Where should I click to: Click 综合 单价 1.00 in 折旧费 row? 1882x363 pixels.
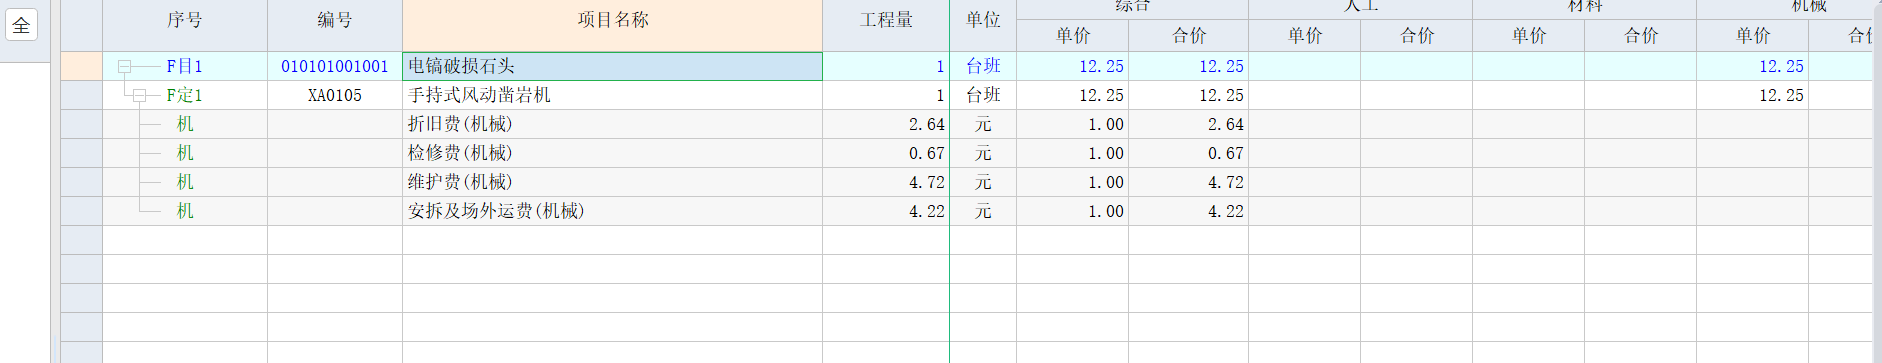(x=1072, y=124)
